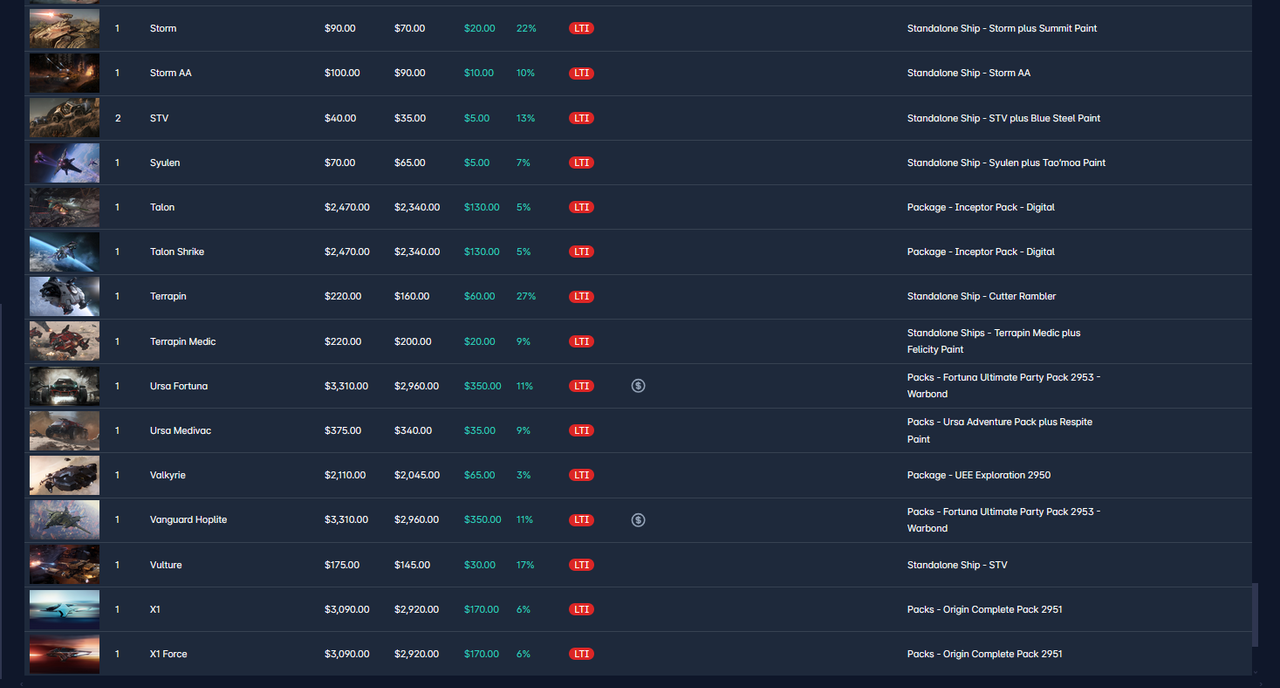Open the Storm AA ship thumbnail
The image size is (1280, 688).
[64, 73]
